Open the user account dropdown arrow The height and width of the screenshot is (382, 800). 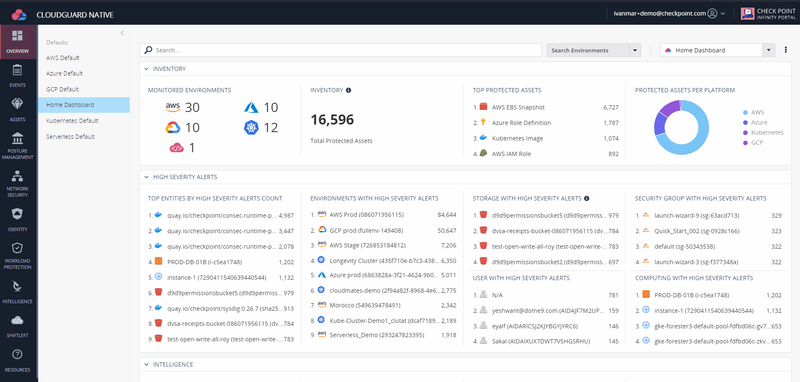(723, 14)
